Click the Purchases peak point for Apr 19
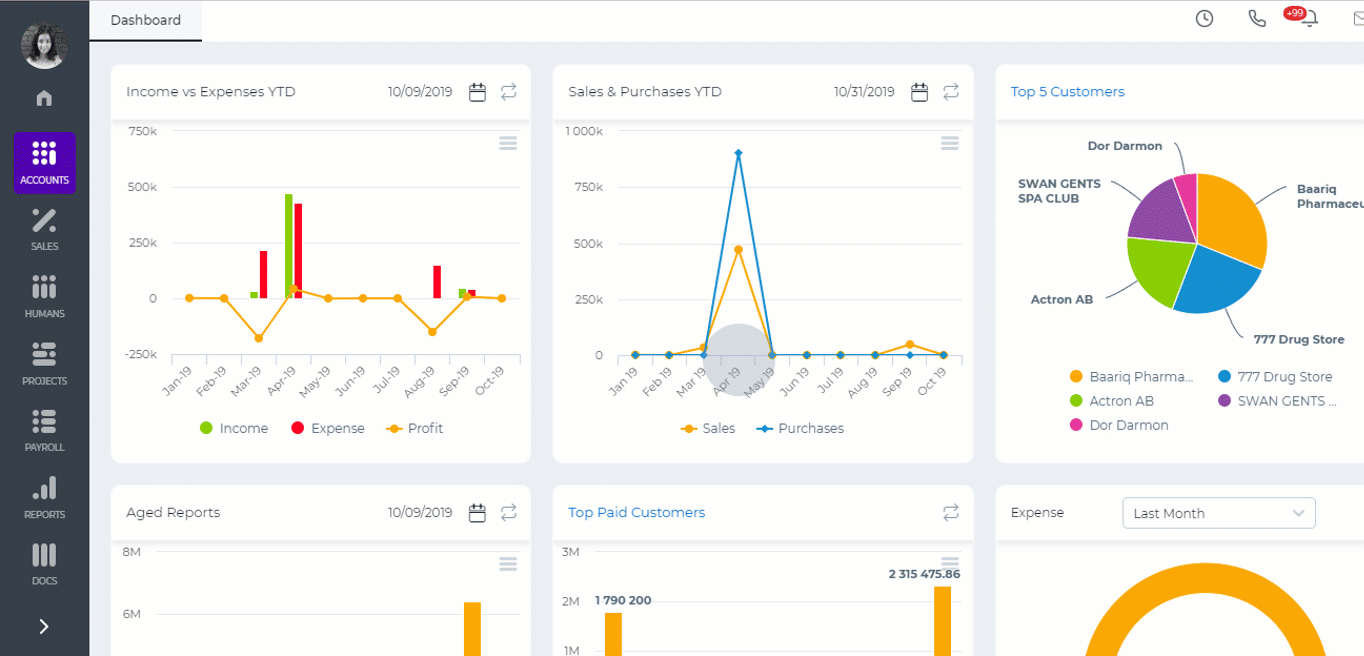The width and height of the screenshot is (1364, 656). coord(738,153)
